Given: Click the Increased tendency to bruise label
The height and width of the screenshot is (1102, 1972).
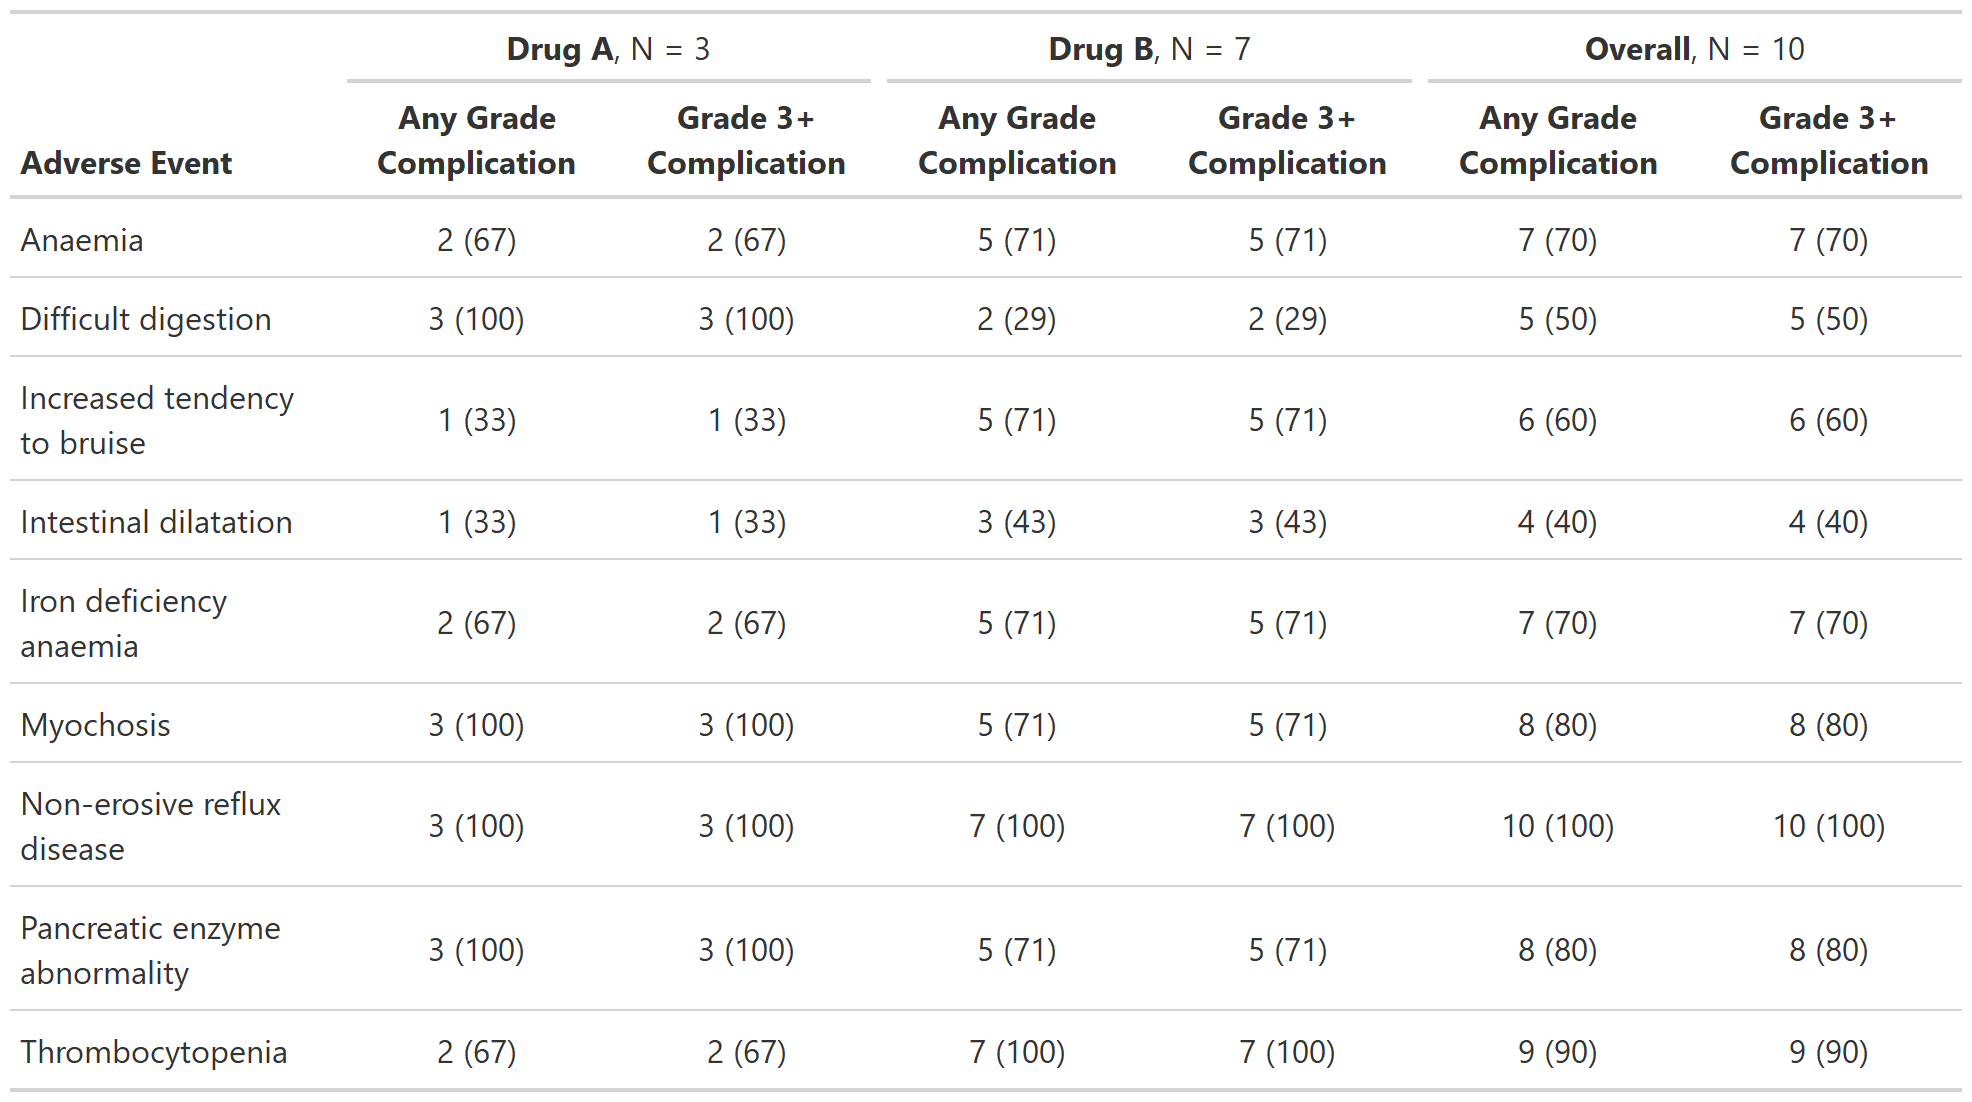Looking at the screenshot, I should point(157,420).
